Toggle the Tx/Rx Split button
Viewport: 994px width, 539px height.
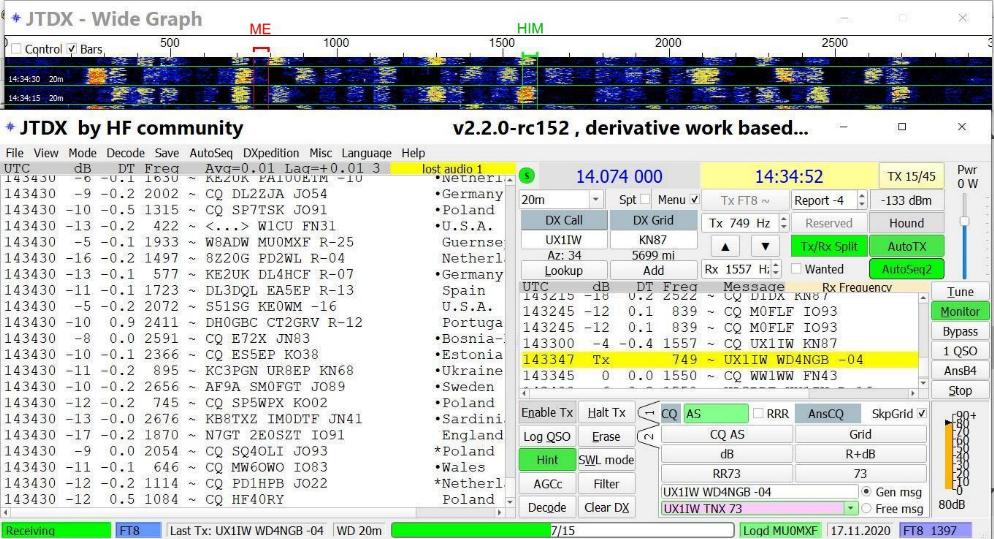tap(829, 247)
